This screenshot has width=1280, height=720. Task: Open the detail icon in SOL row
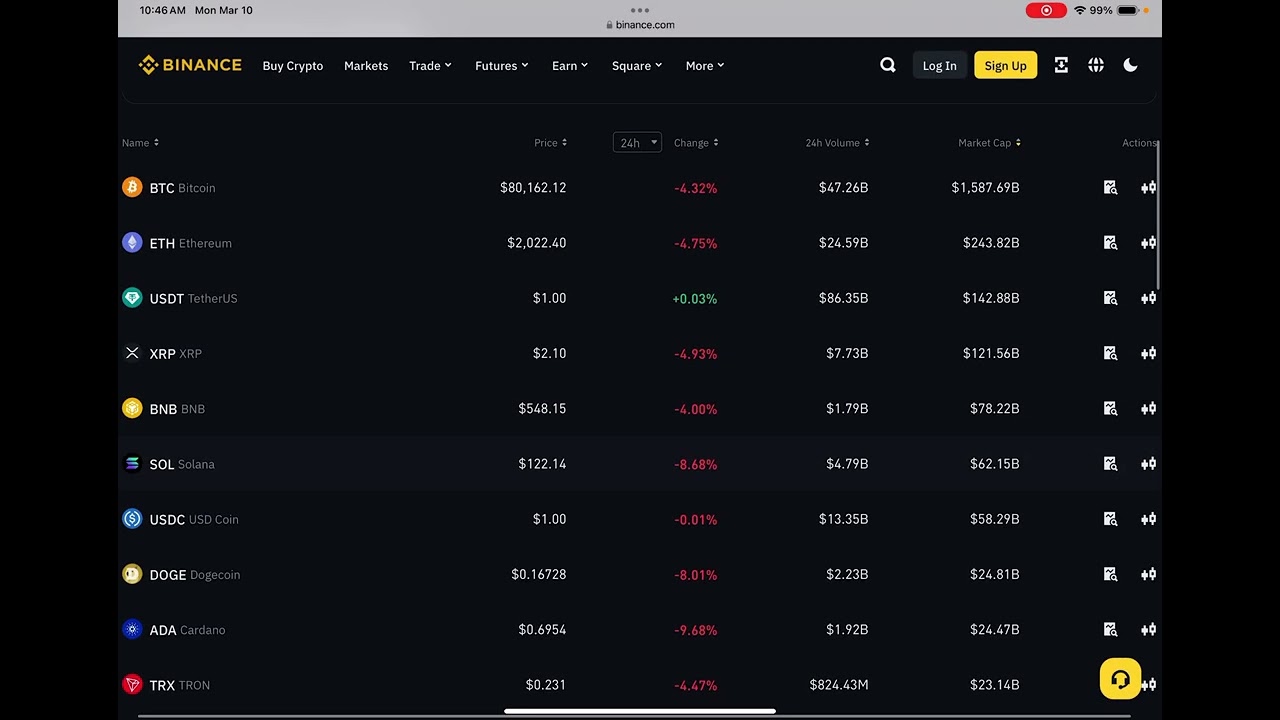(x=1110, y=464)
